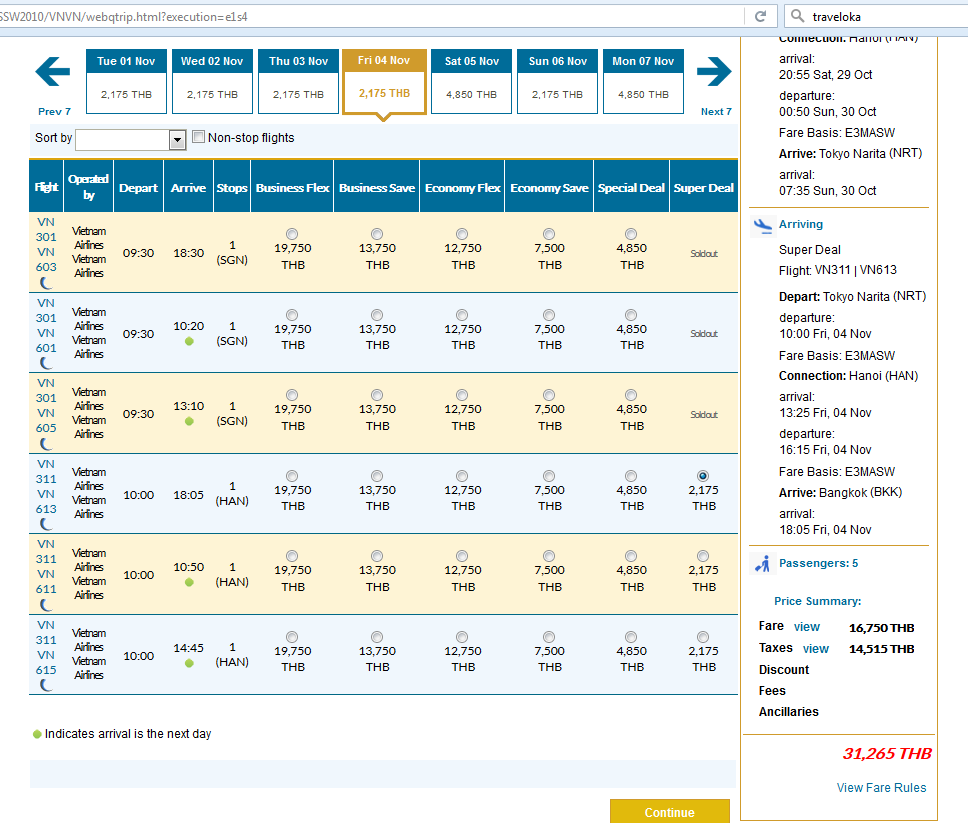Click the view link next to Taxes
The height and width of the screenshot is (823, 968).
pyautogui.click(x=816, y=649)
